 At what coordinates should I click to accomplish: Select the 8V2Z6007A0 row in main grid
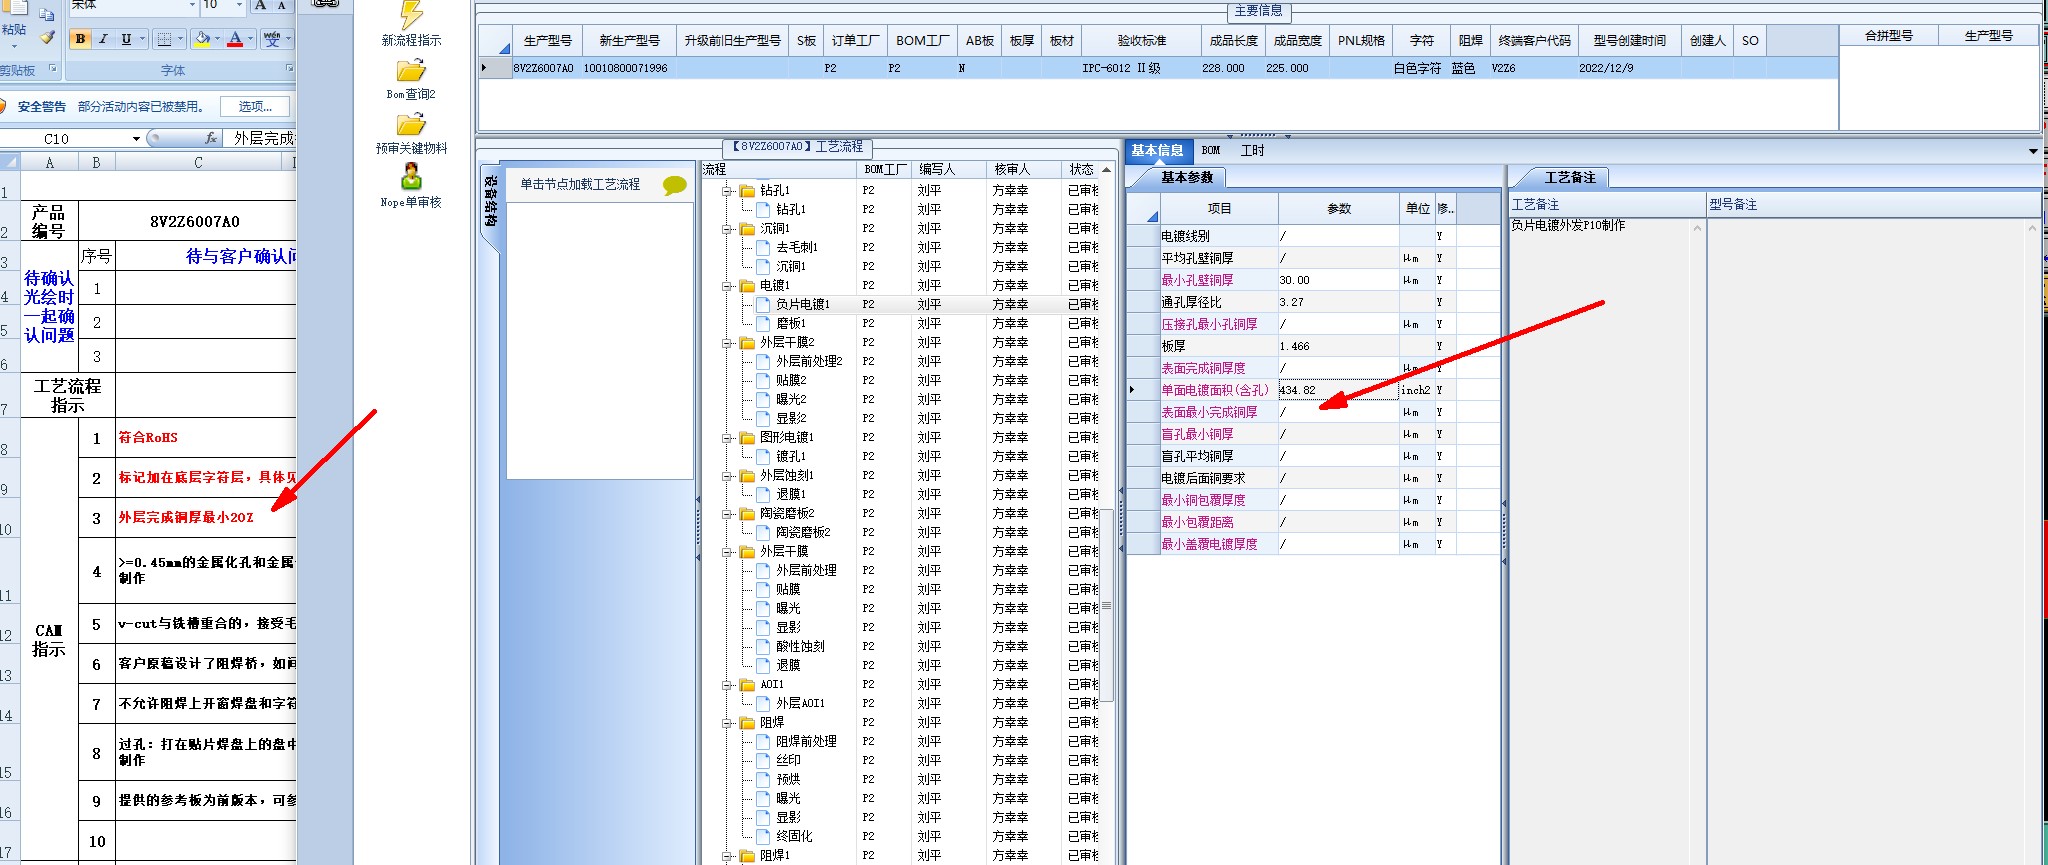pos(1158,68)
